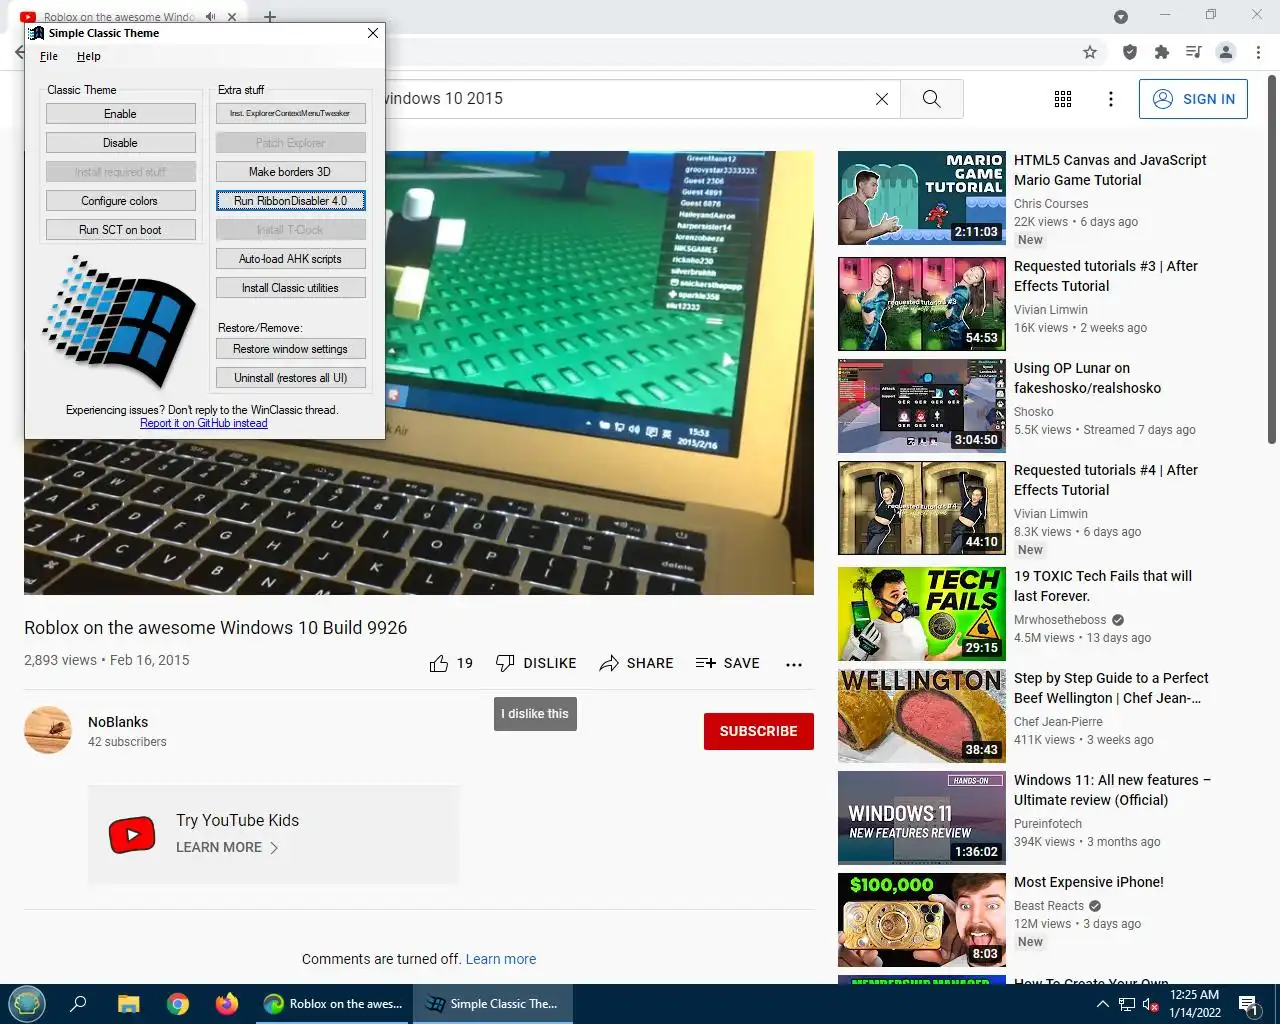The image size is (1280, 1024).
Task: Open more actions ellipsis below video
Action: pyautogui.click(x=794, y=664)
